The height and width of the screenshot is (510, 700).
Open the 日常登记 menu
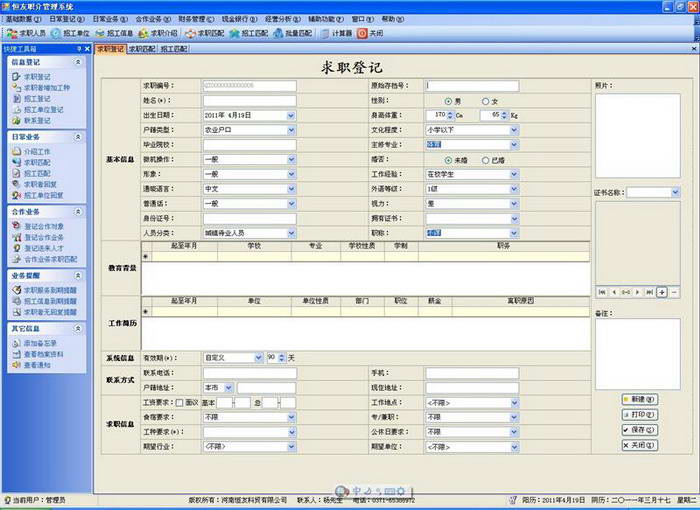pyautogui.click(x=67, y=19)
